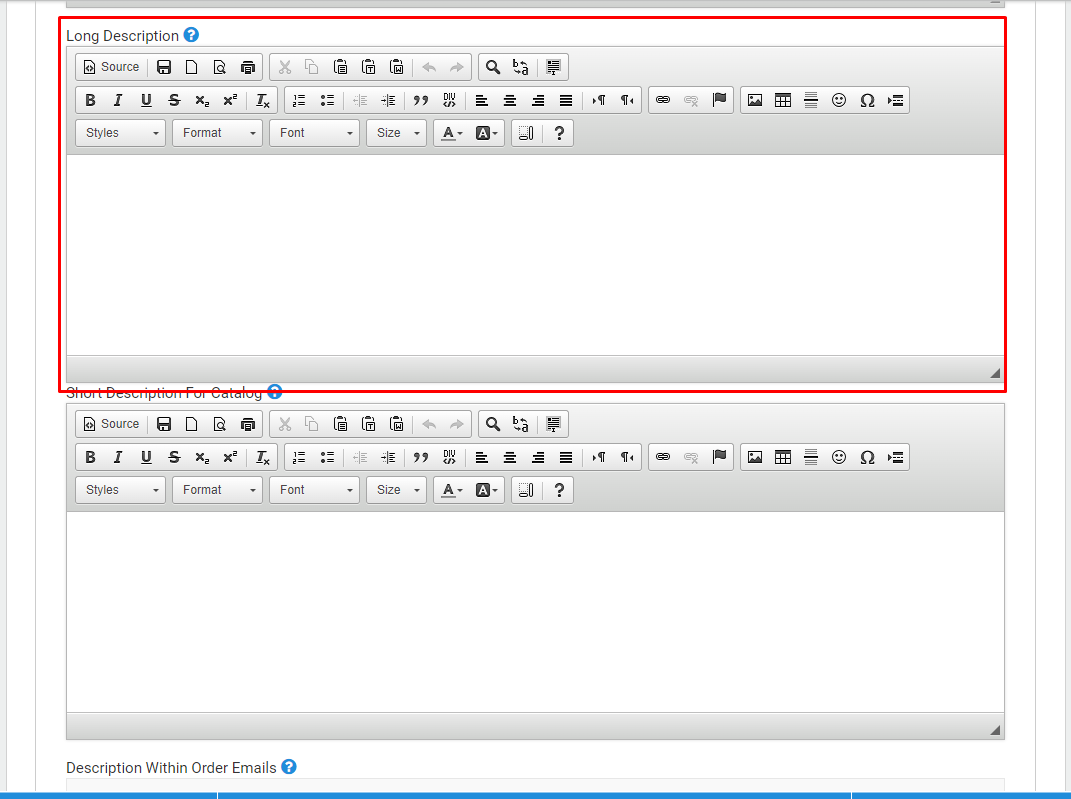The image size is (1071, 799).
Task: Insert special character in Long Description editor
Action: coord(867,100)
